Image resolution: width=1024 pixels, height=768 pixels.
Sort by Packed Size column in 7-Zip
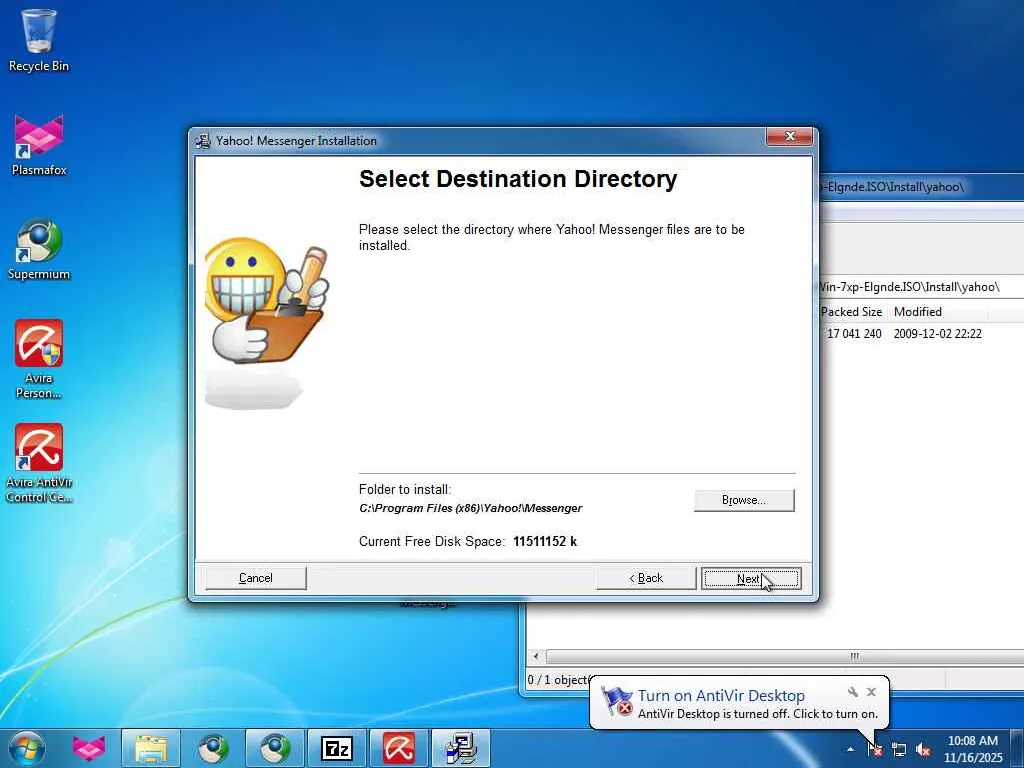point(851,312)
